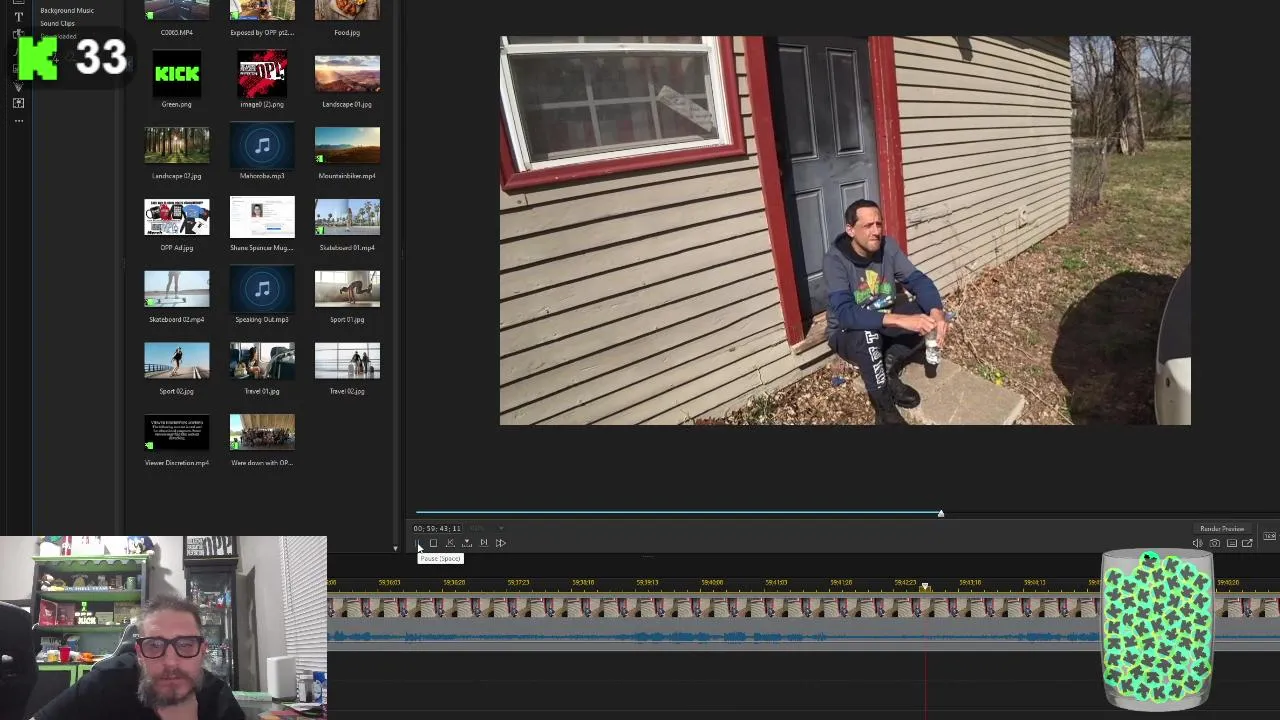Select the Speaking Out.mp3 audio thumbnail

click(x=262, y=290)
